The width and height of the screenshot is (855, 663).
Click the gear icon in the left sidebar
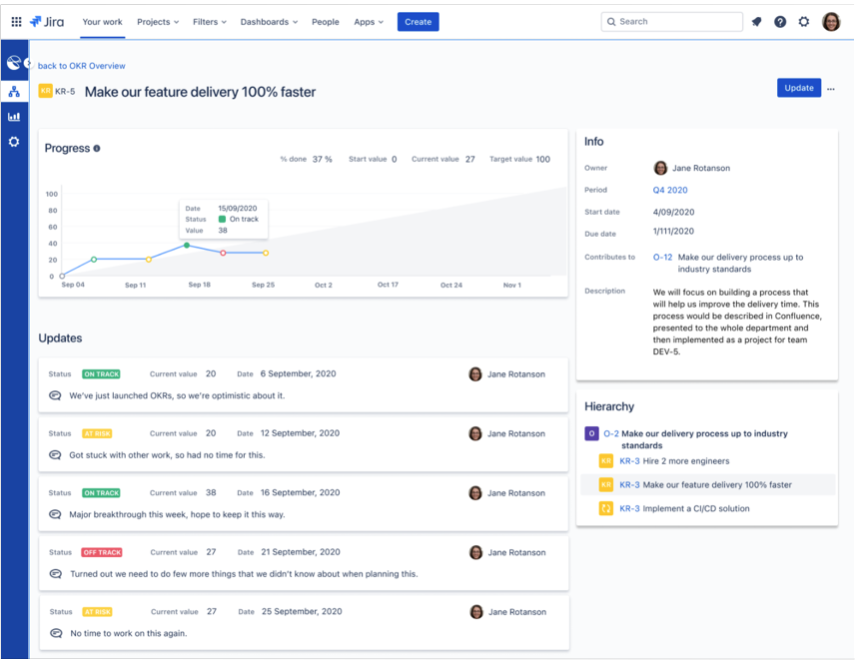pyautogui.click(x=14, y=141)
